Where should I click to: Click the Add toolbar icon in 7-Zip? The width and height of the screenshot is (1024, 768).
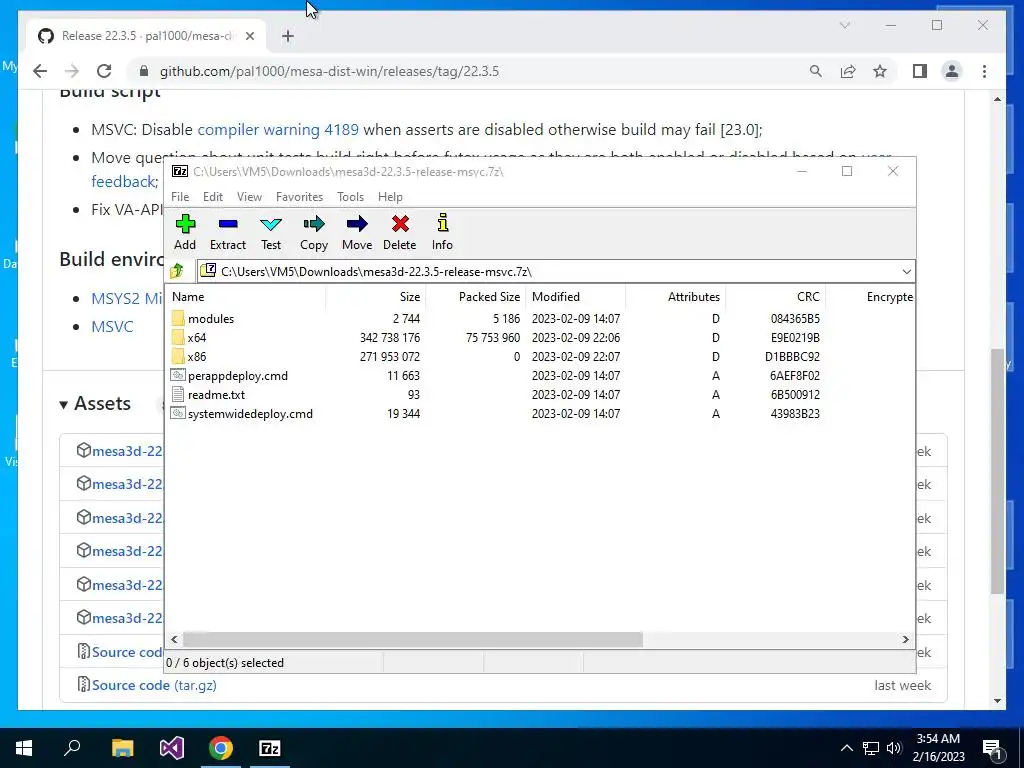[185, 224]
